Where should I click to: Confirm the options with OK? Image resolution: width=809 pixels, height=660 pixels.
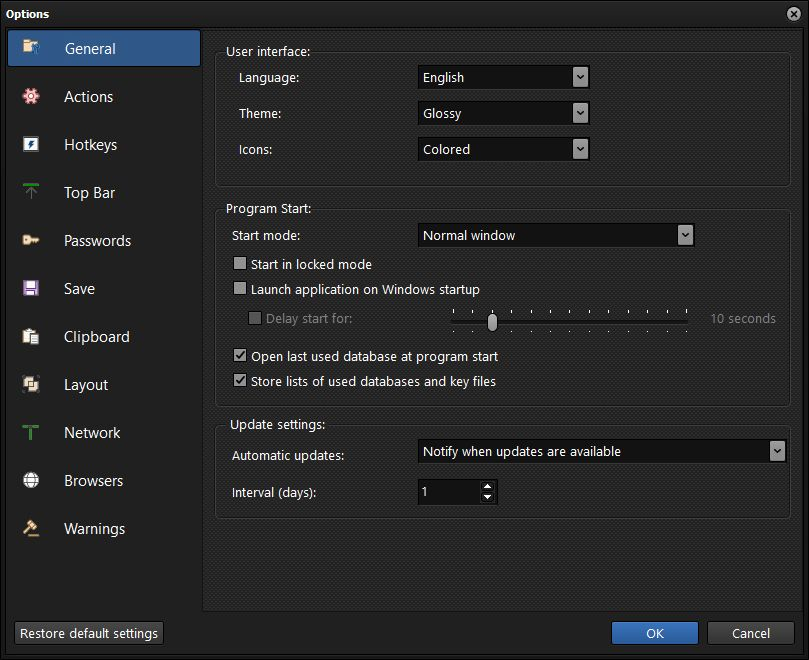tap(655, 633)
